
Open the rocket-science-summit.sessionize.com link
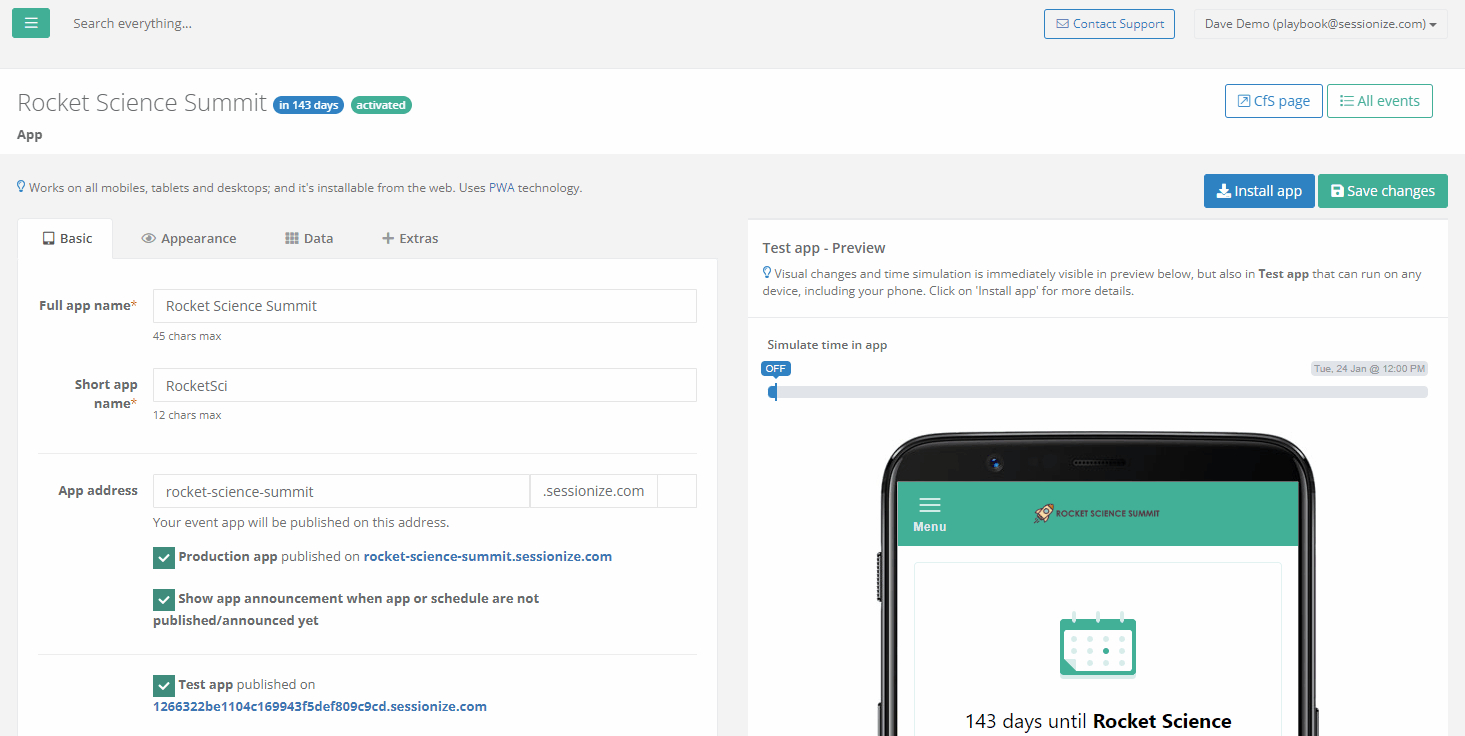[x=487, y=556]
